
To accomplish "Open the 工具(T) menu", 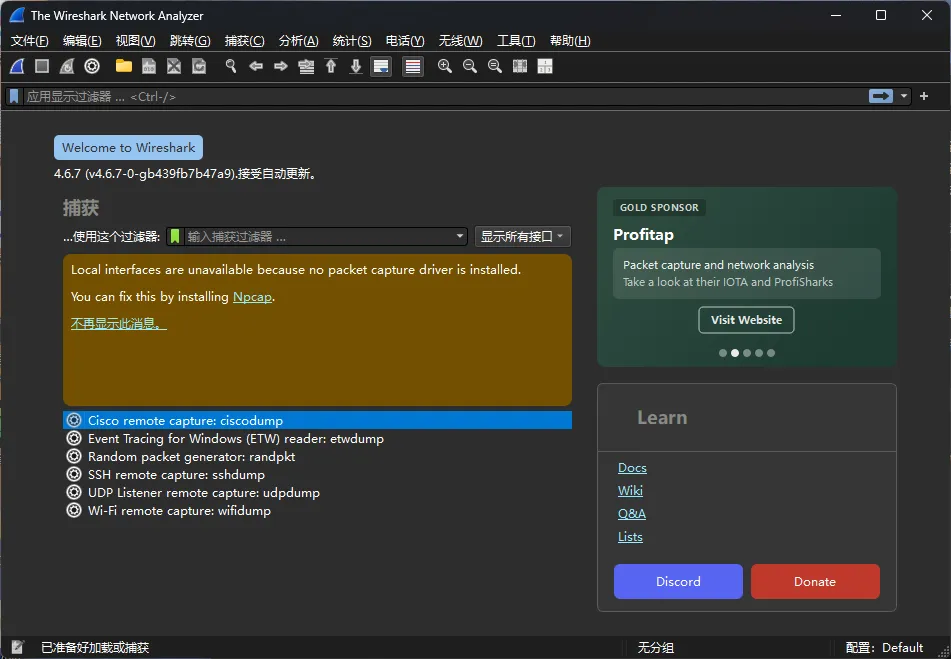I will point(516,41).
